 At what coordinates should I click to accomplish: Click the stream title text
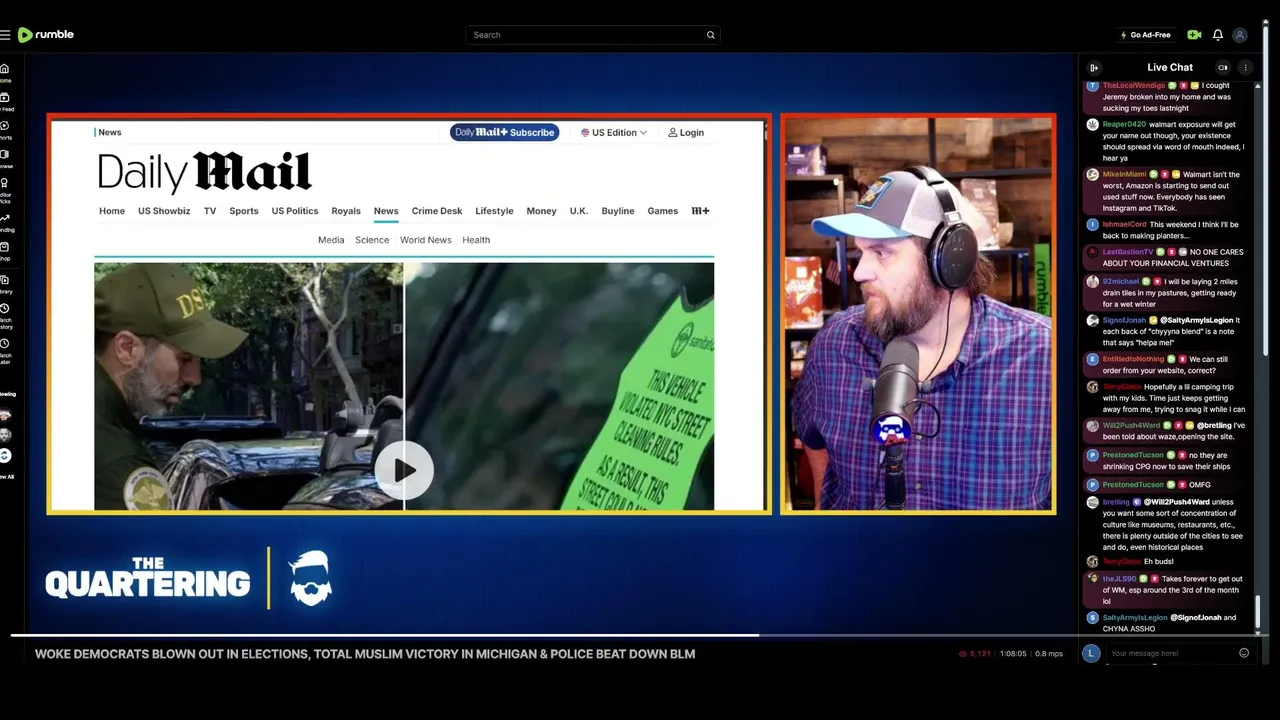point(365,654)
